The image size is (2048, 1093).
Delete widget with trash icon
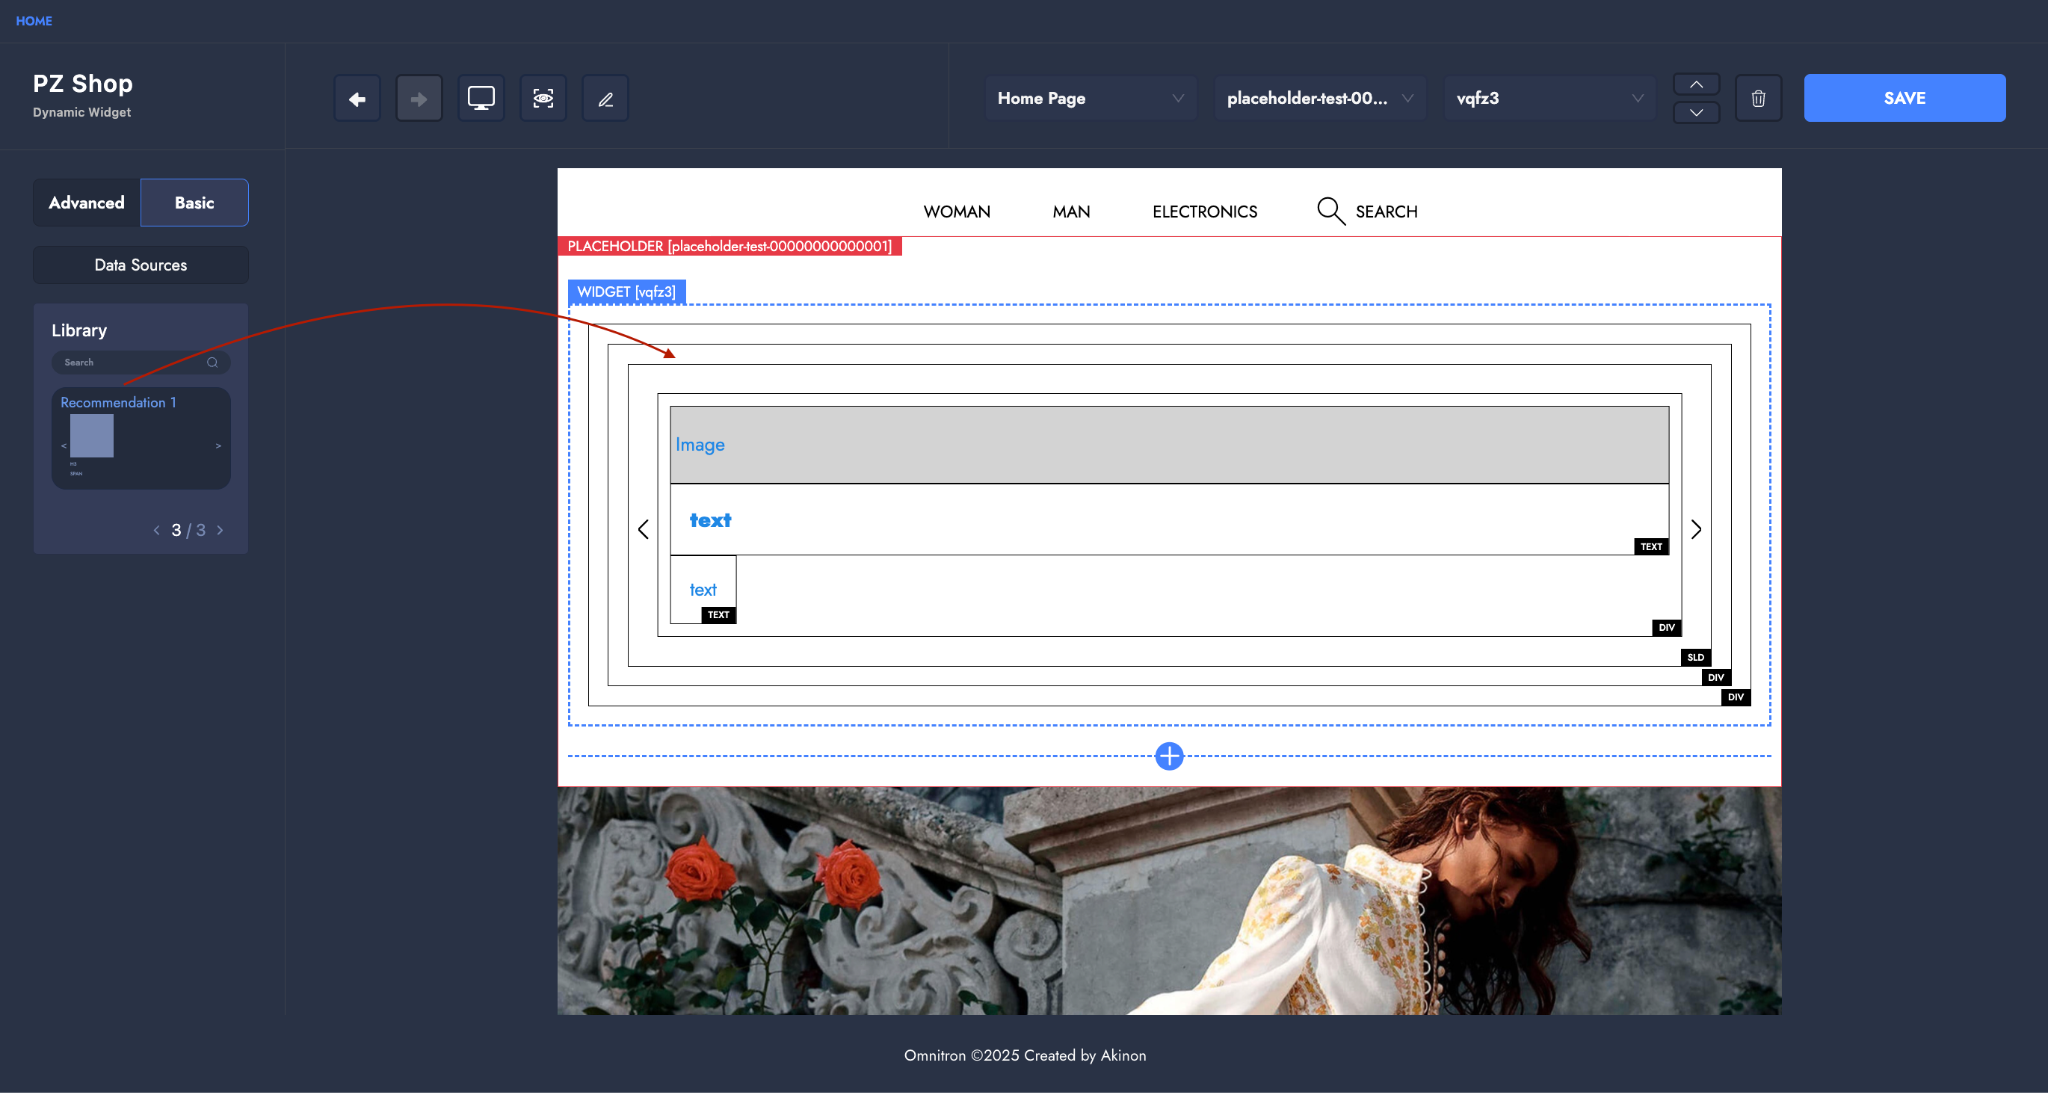[1758, 98]
